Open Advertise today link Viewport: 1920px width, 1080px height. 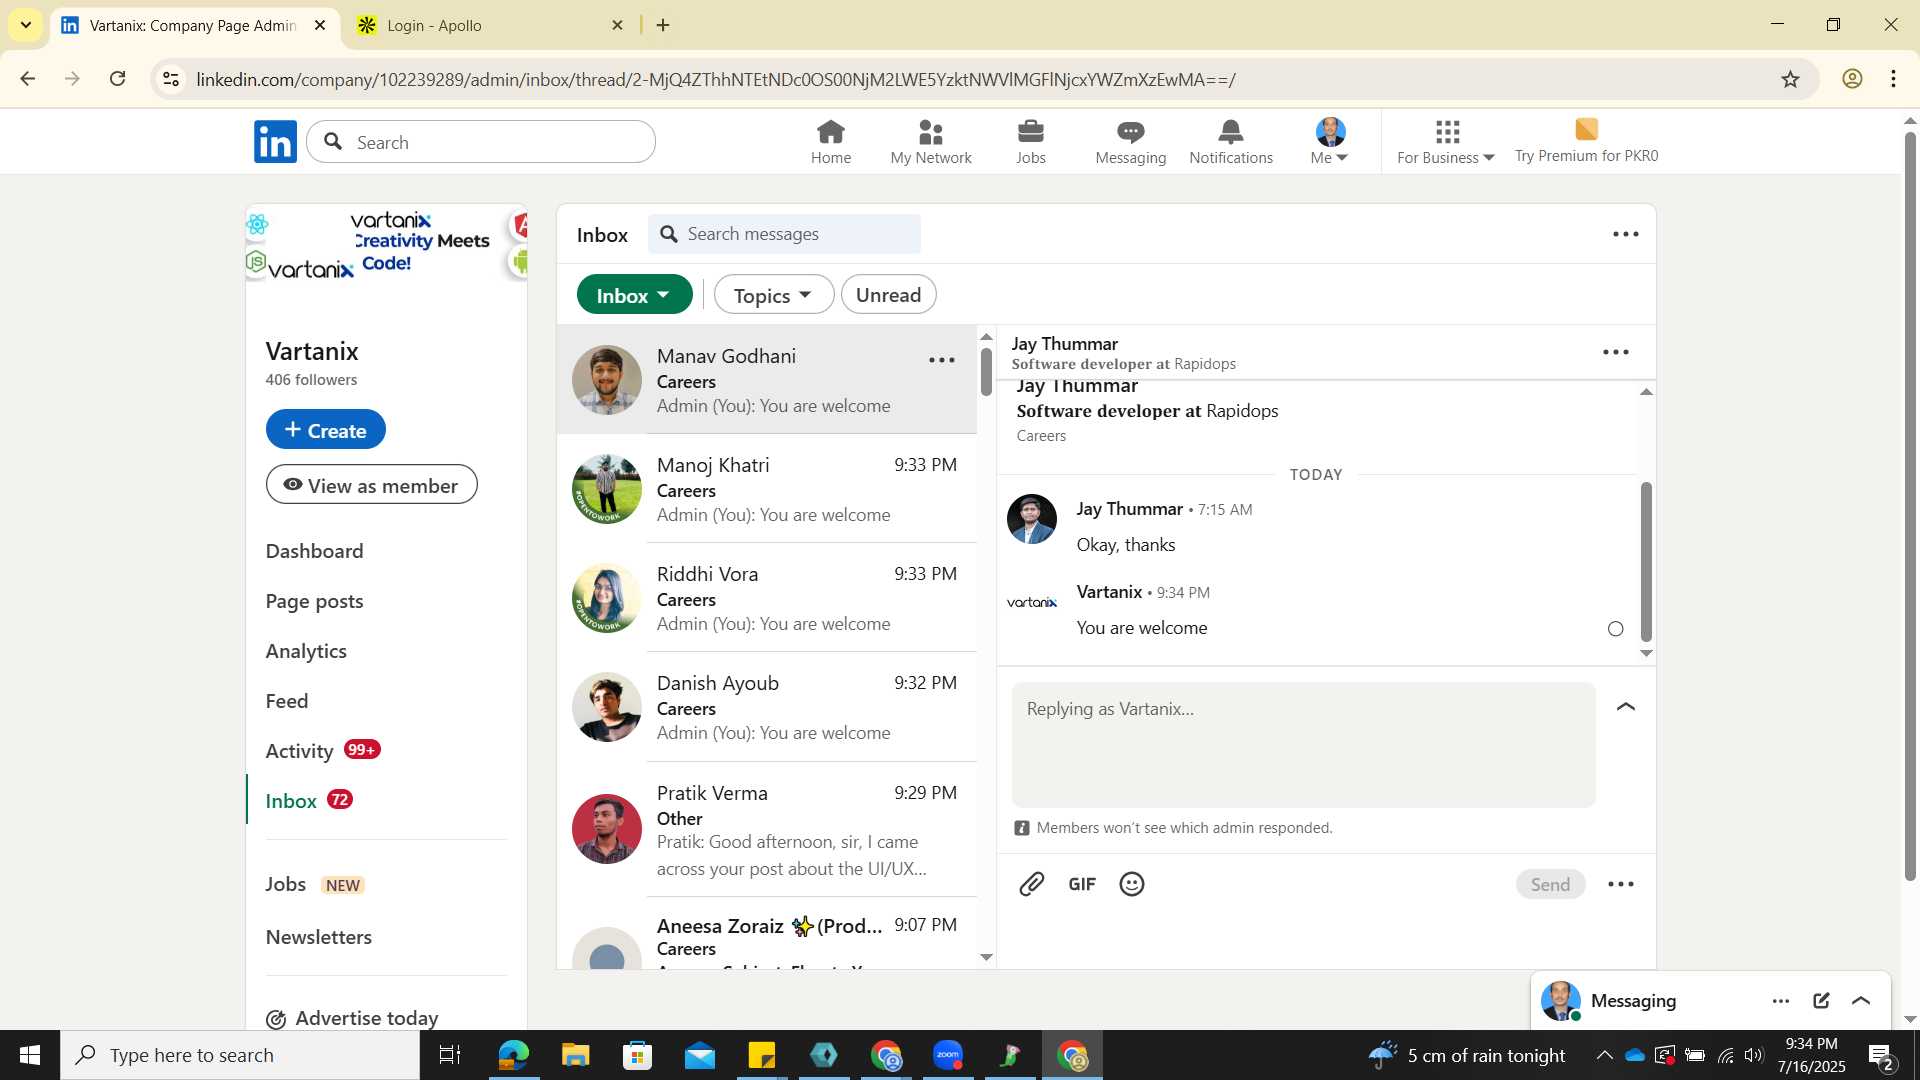point(352,1018)
